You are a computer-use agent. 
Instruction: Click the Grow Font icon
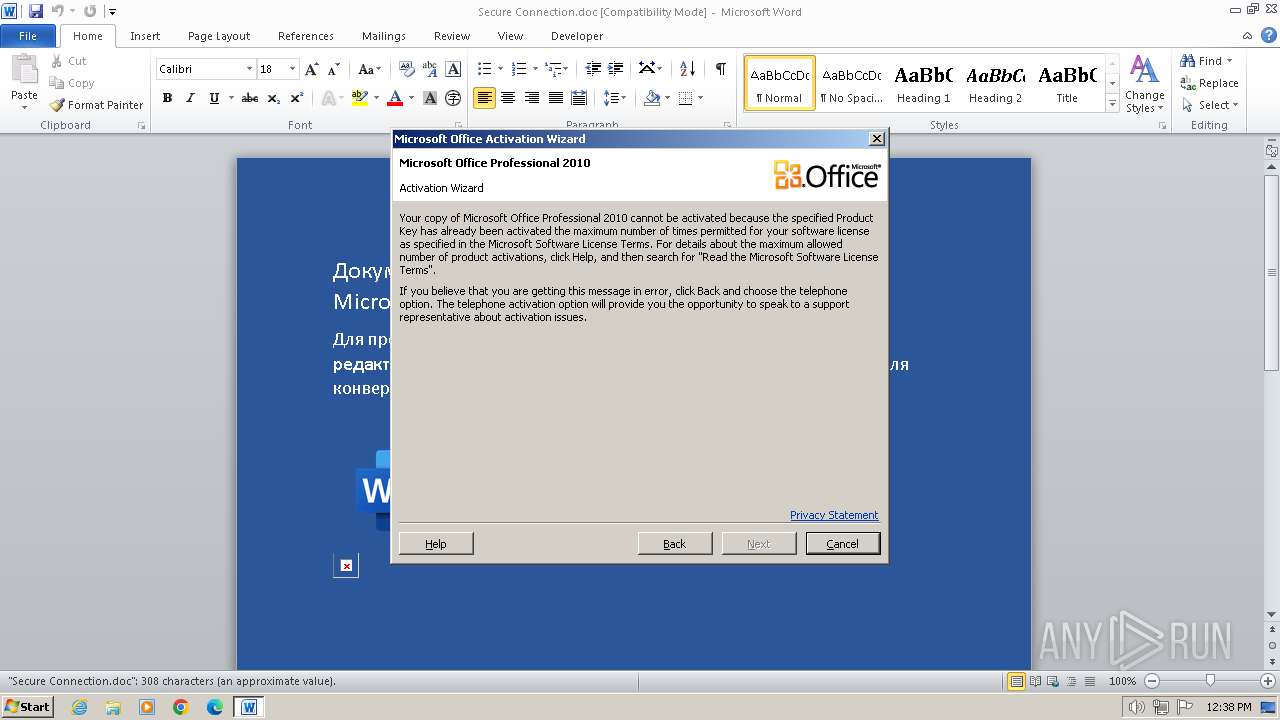click(x=312, y=69)
